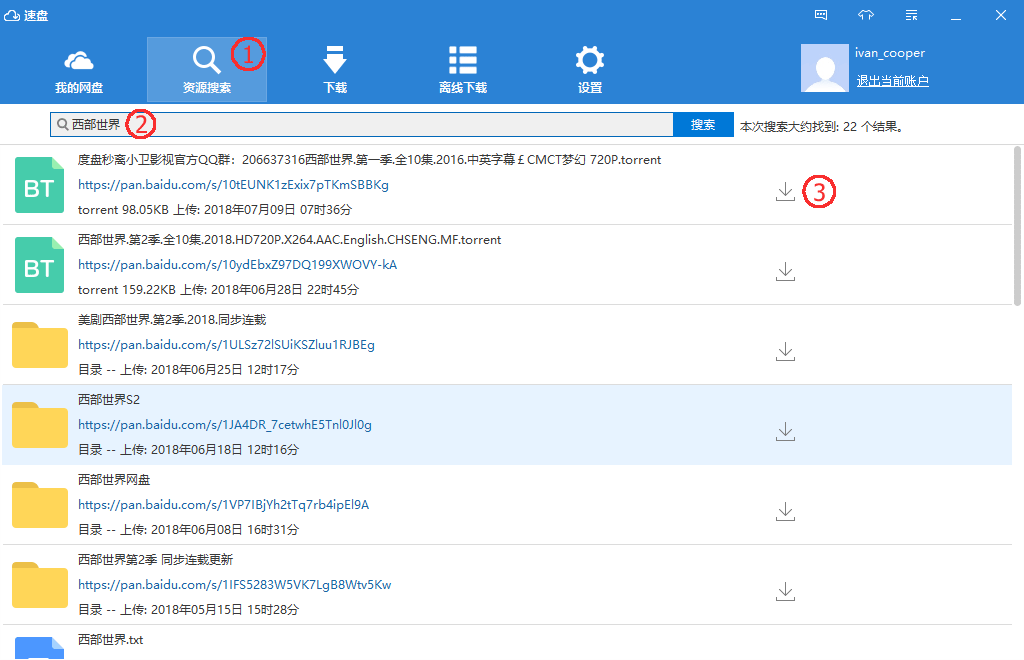Open the 离线下载 offline download tab
The width and height of the screenshot is (1024, 660).
tap(462, 70)
